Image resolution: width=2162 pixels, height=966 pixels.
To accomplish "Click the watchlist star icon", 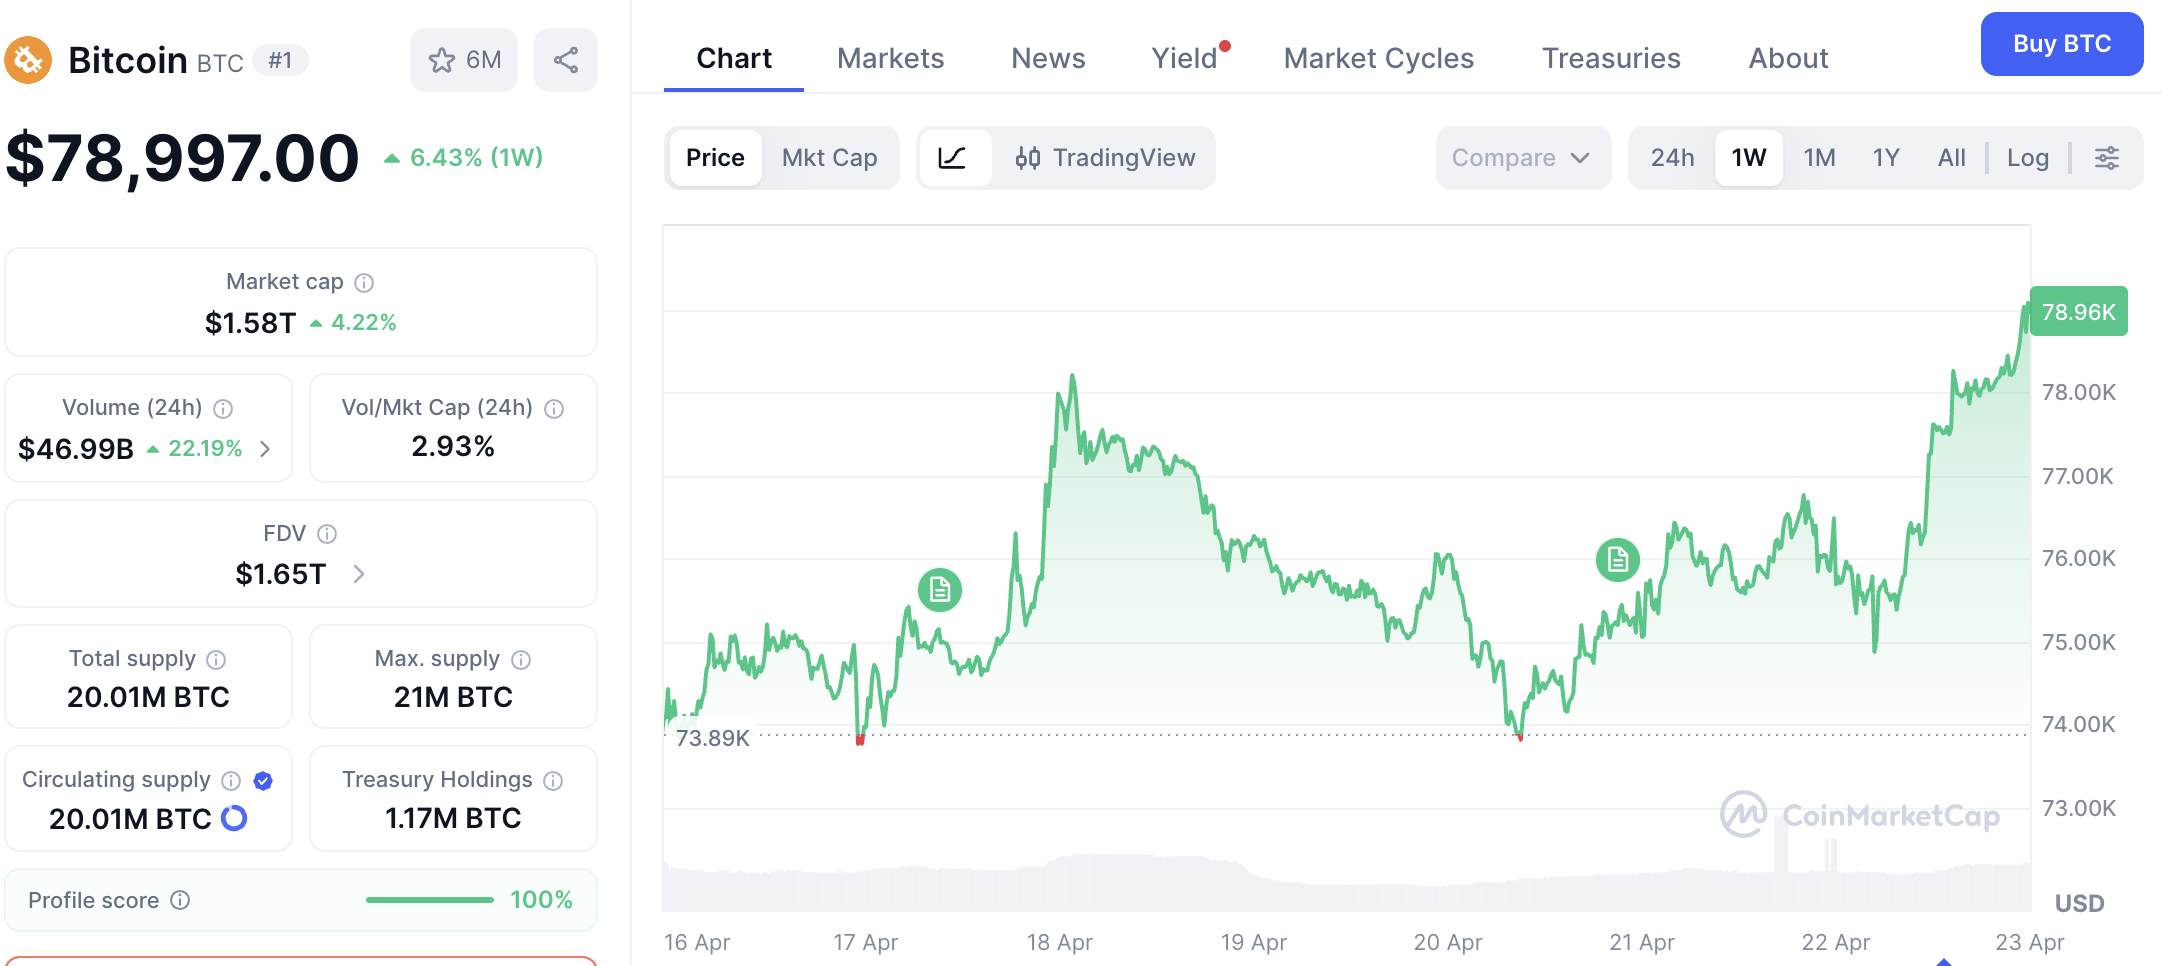I will click(x=441, y=60).
